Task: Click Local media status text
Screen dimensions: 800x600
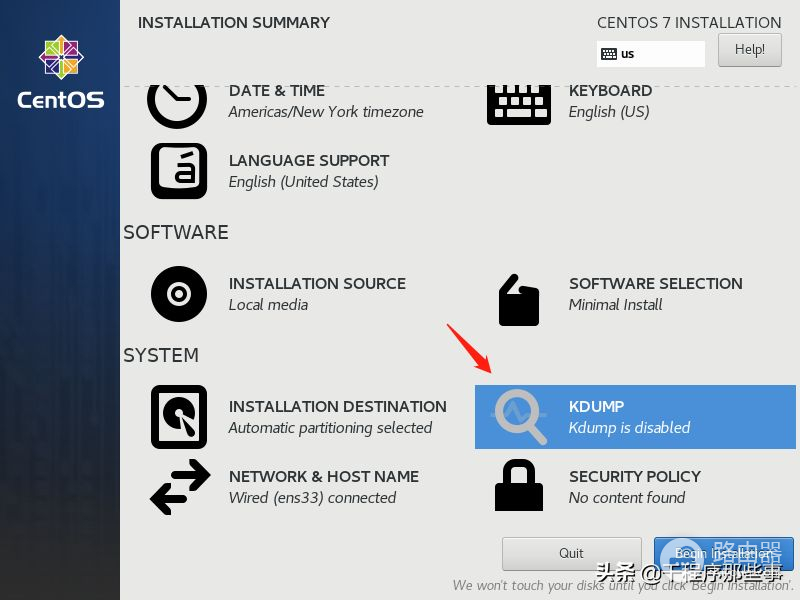Action: [x=268, y=305]
